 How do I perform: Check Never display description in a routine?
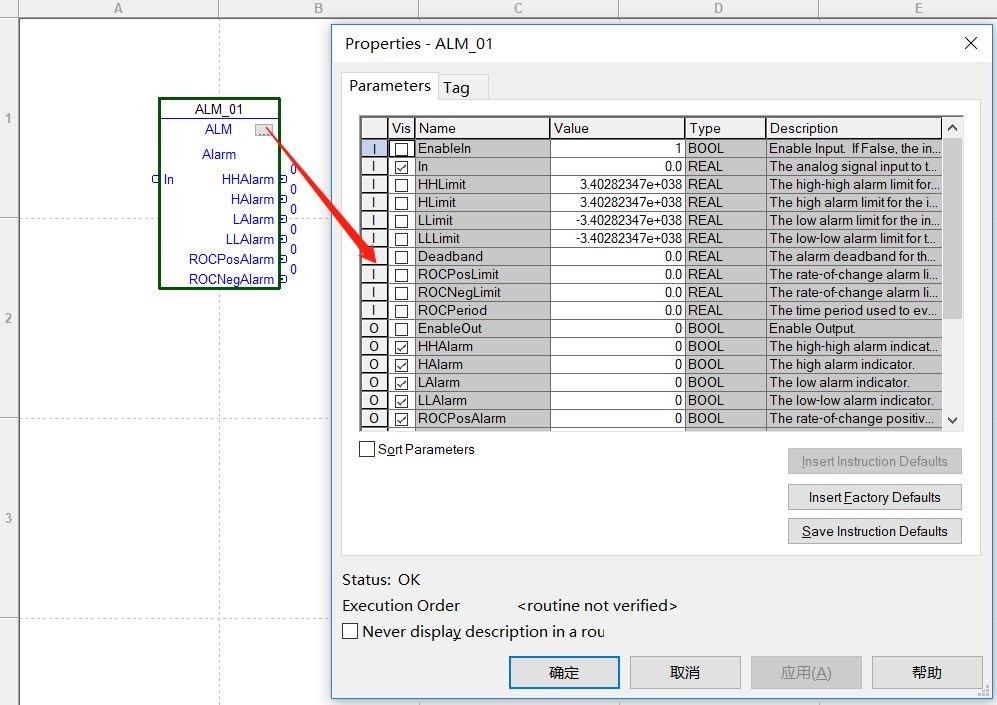point(350,631)
